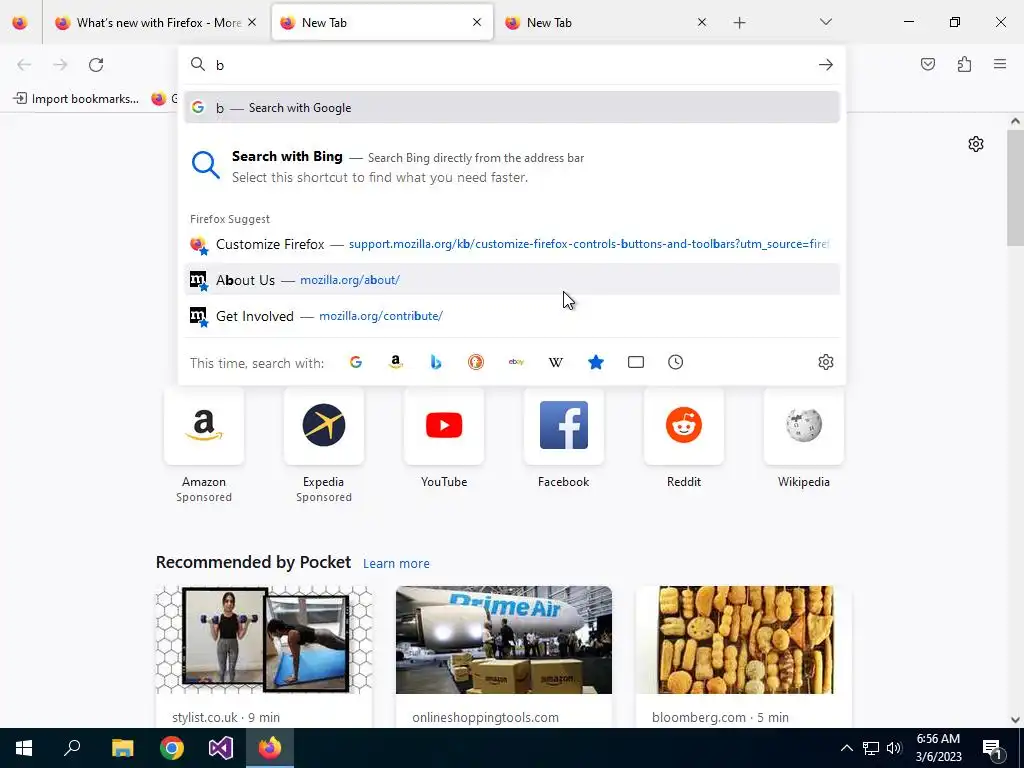Open About Us mozilla.org suggestion
Image resolution: width=1024 pixels, height=768 pixels.
[x=512, y=280]
